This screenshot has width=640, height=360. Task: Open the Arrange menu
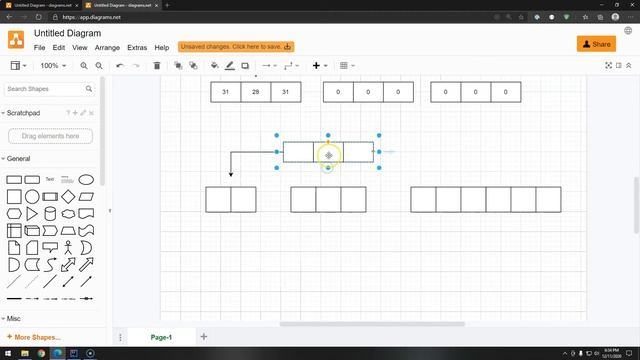point(107,47)
